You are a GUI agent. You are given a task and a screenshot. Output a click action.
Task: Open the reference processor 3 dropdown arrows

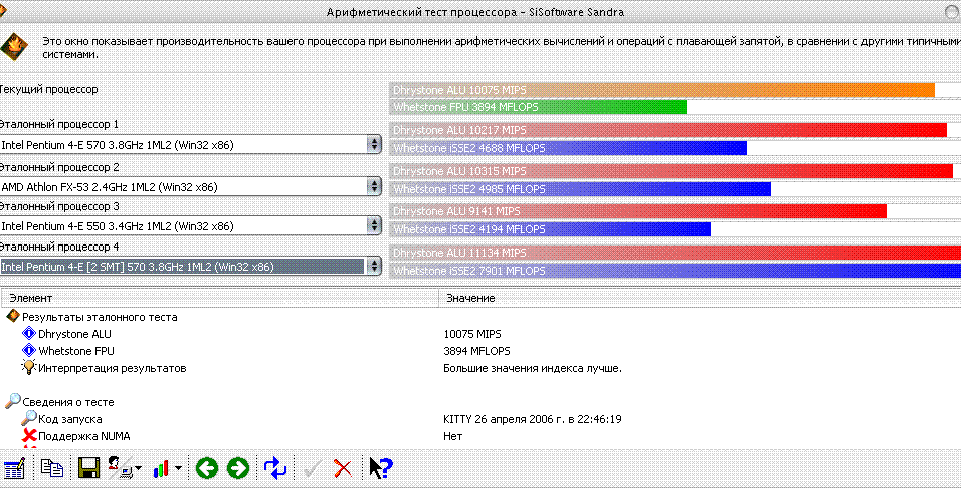373,226
